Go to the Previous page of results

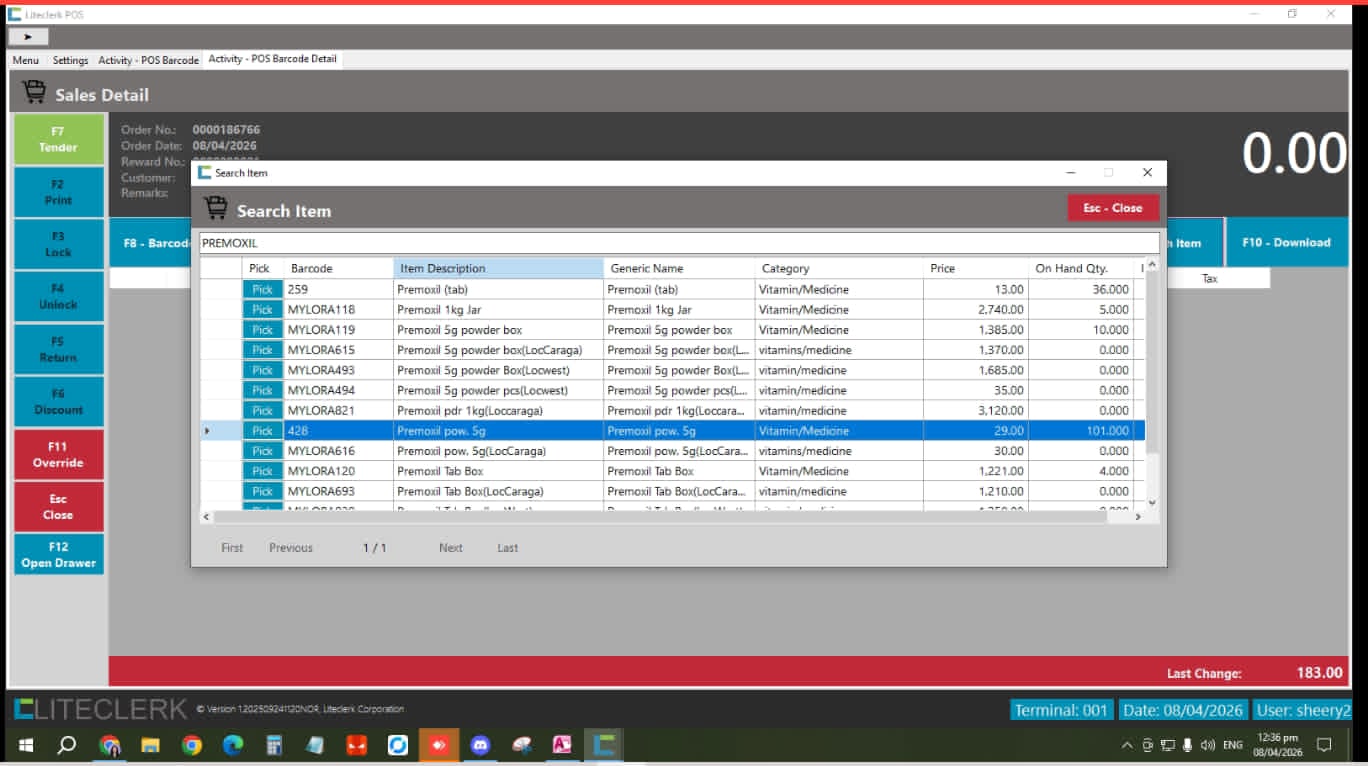291,548
